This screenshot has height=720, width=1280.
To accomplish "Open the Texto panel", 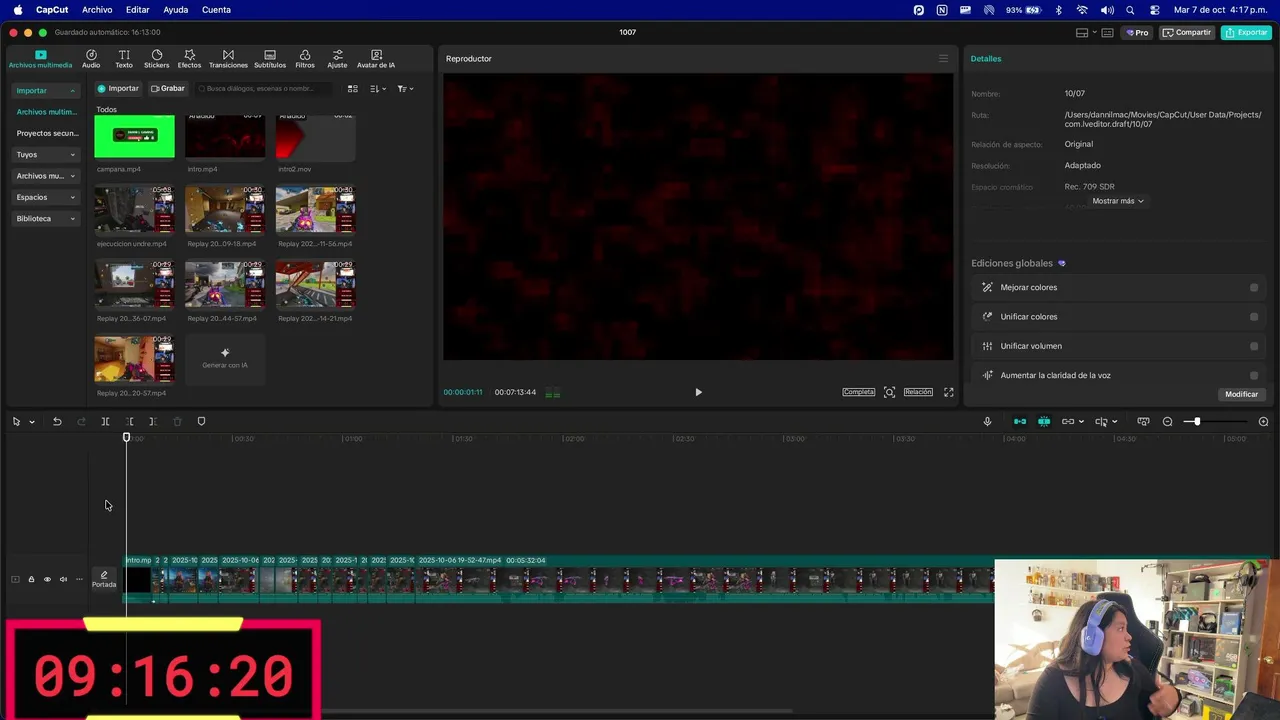I will coord(124,59).
